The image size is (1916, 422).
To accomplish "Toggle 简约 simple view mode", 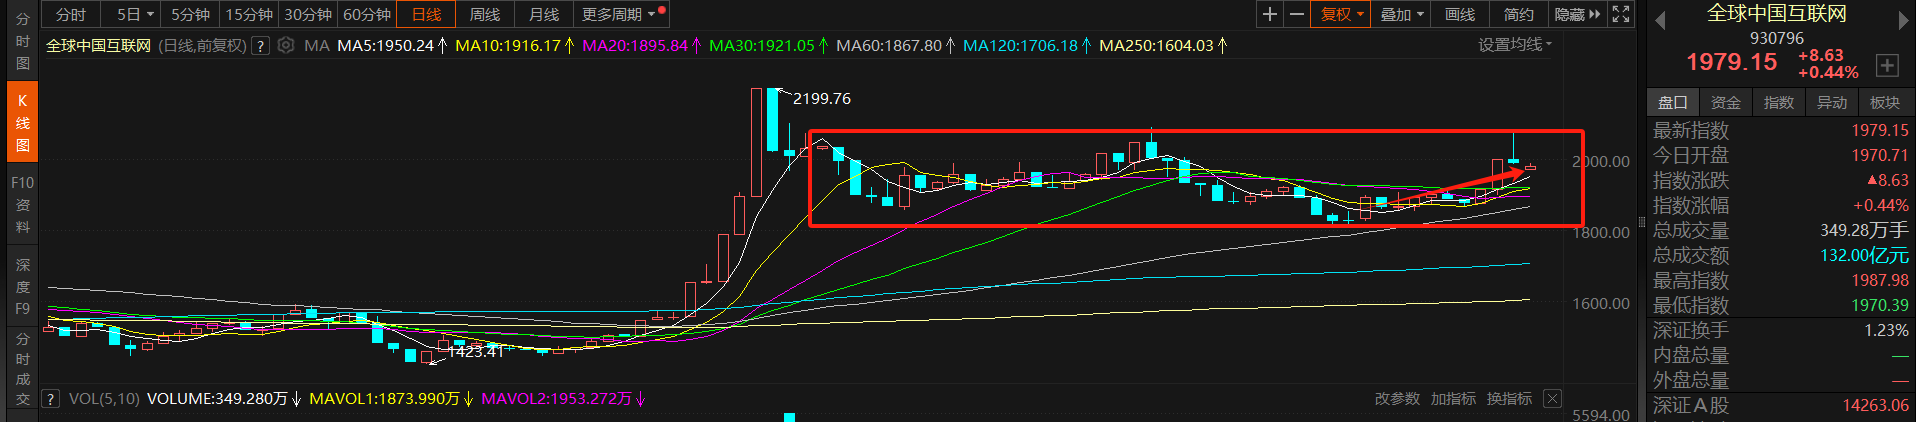I will [1518, 14].
